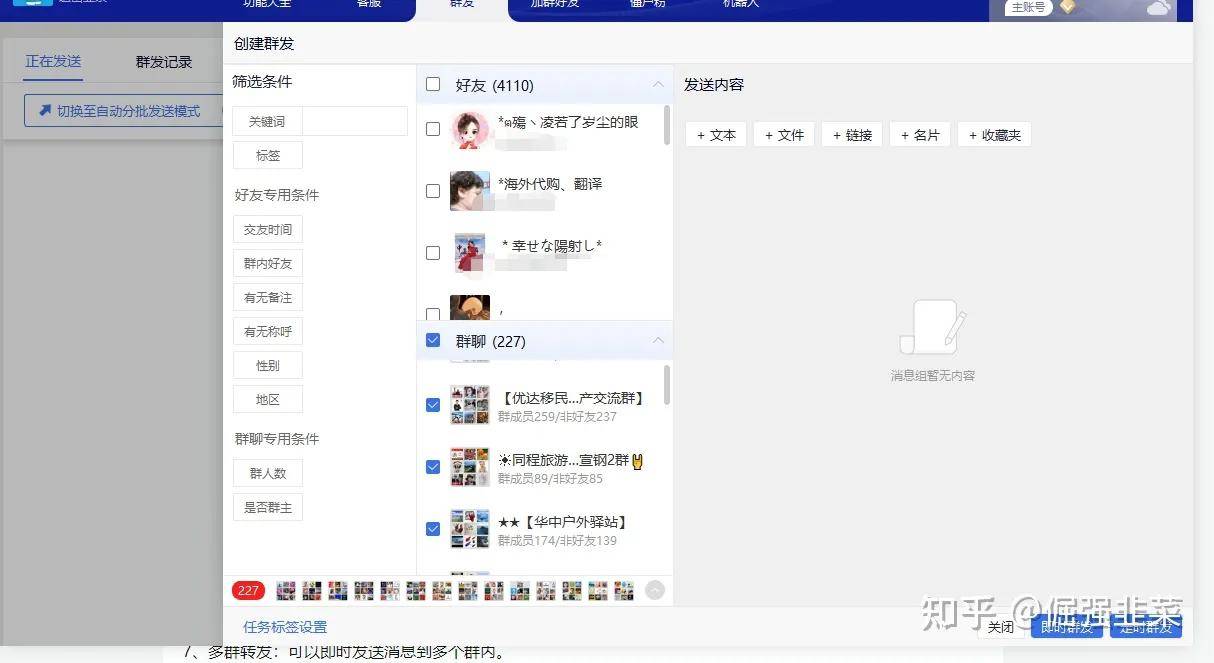Open the 标签 filter
The height and width of the screenshot is (663, 1214).
(x=267, y=155)
